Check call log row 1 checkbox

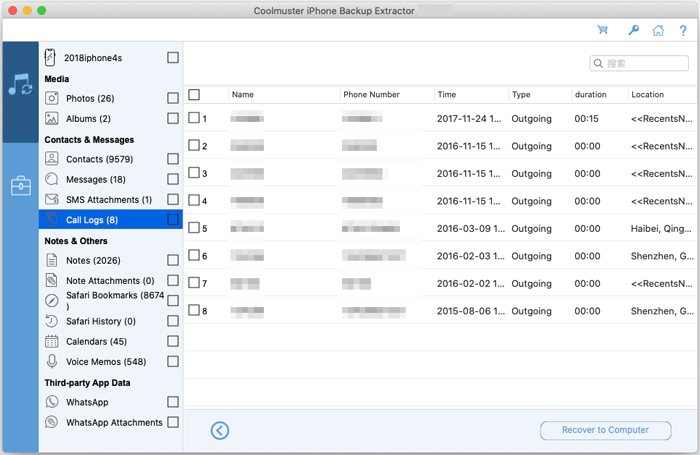coord(194,117)
